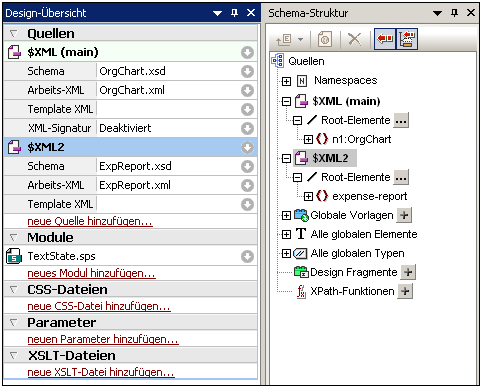482x388 pixels.
Task: Collapse $XML (main) node in schema tree
Action: coord(286,101)
